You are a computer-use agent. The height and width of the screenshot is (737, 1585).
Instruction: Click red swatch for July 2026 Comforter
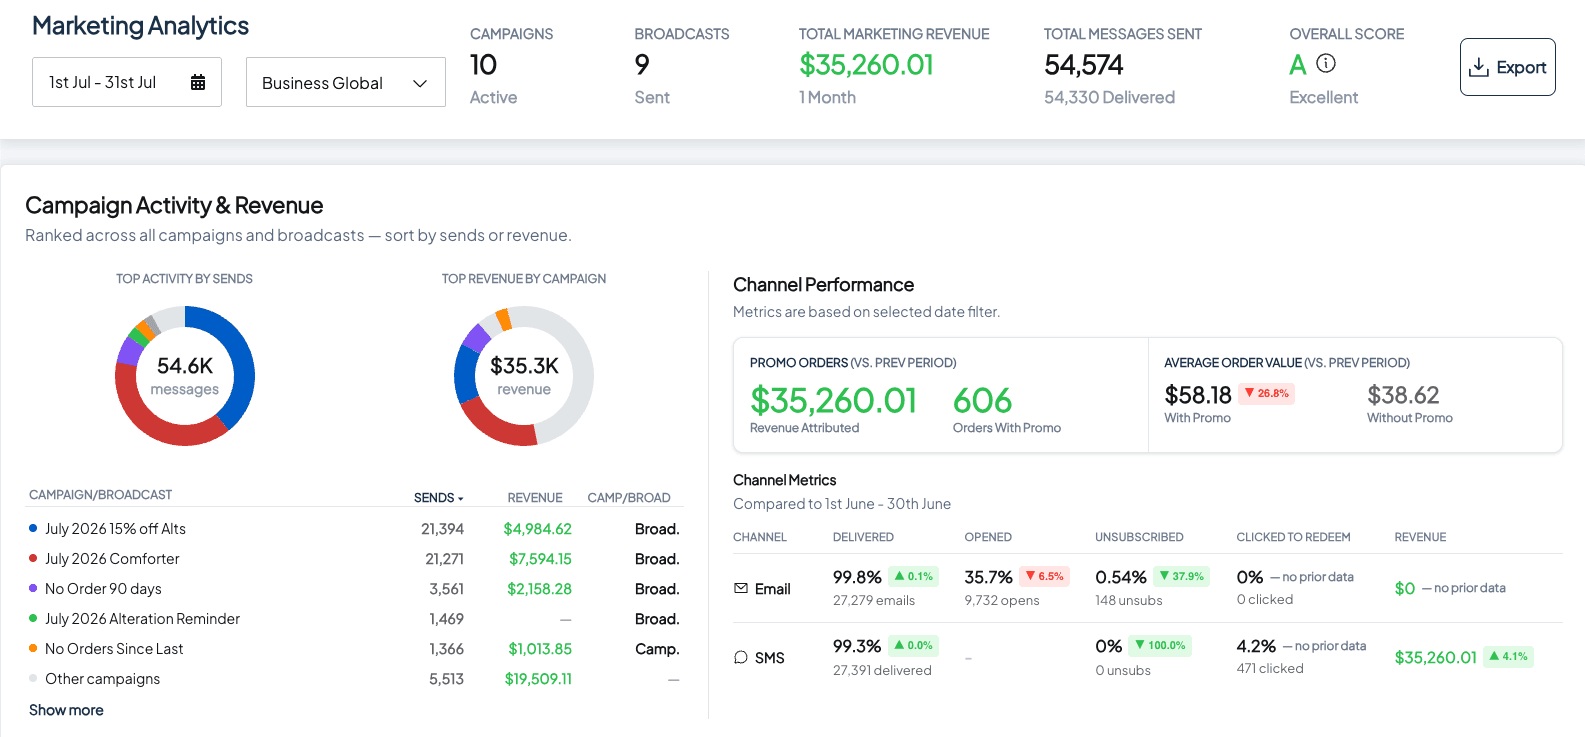[x=33, y=558]
